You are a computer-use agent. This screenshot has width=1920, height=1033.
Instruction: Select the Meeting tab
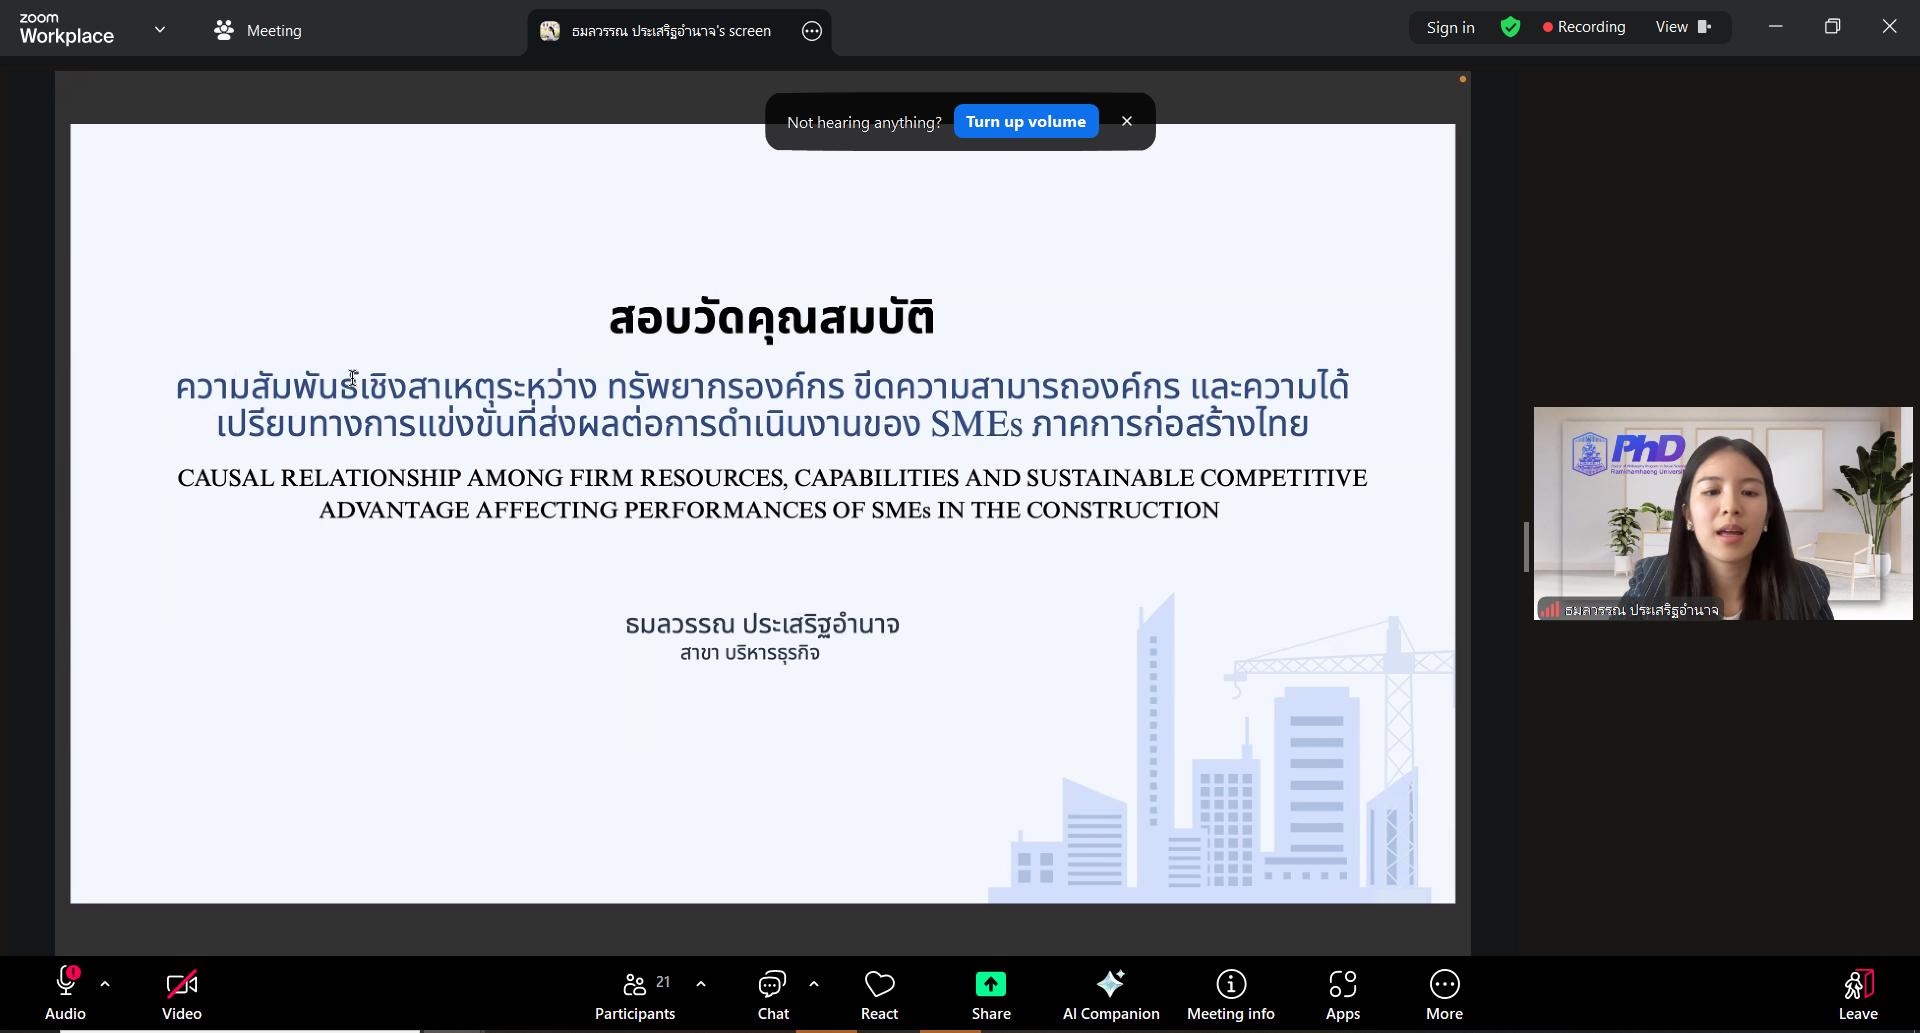coord(258,31)
